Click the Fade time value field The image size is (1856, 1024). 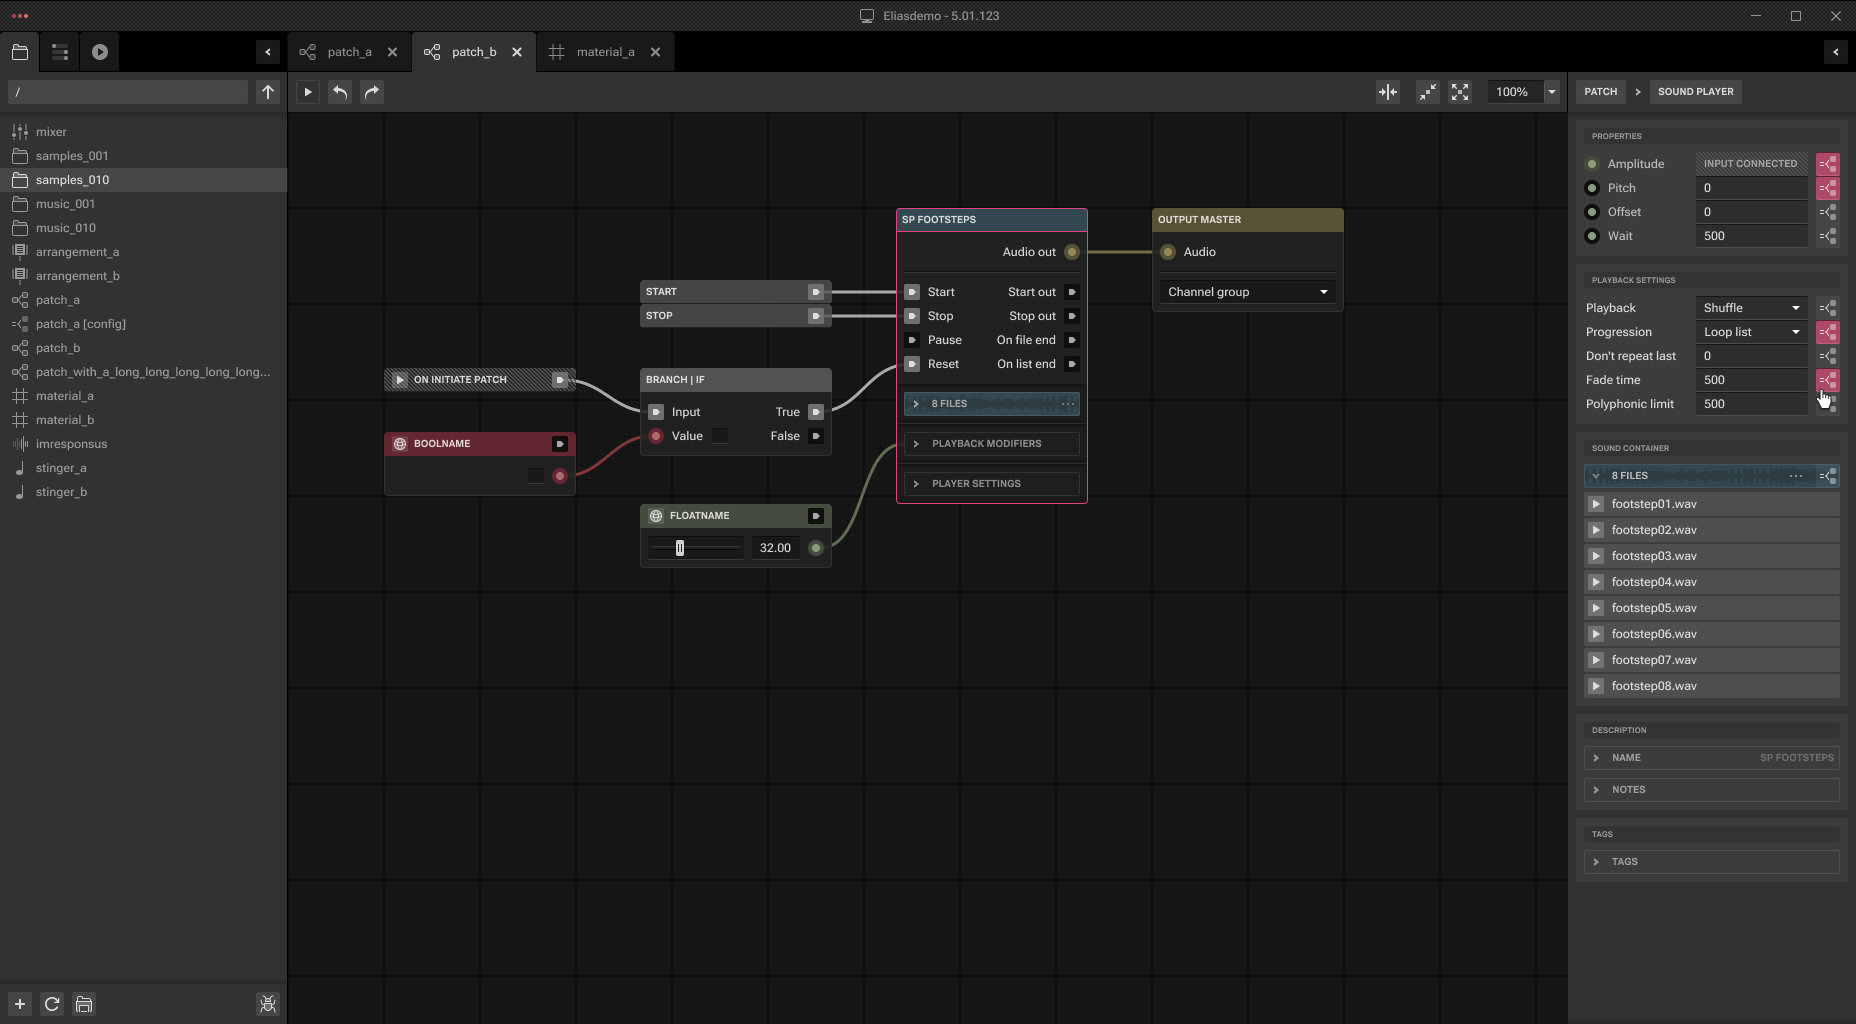pos(1752,380)
